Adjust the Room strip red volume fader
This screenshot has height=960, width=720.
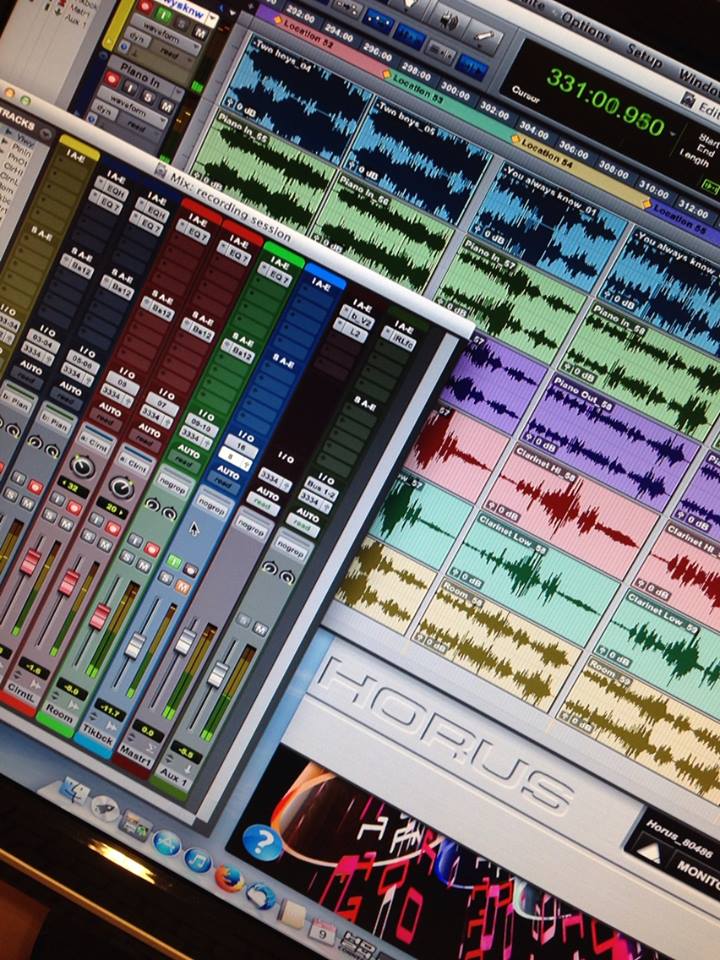click(99, 615)
